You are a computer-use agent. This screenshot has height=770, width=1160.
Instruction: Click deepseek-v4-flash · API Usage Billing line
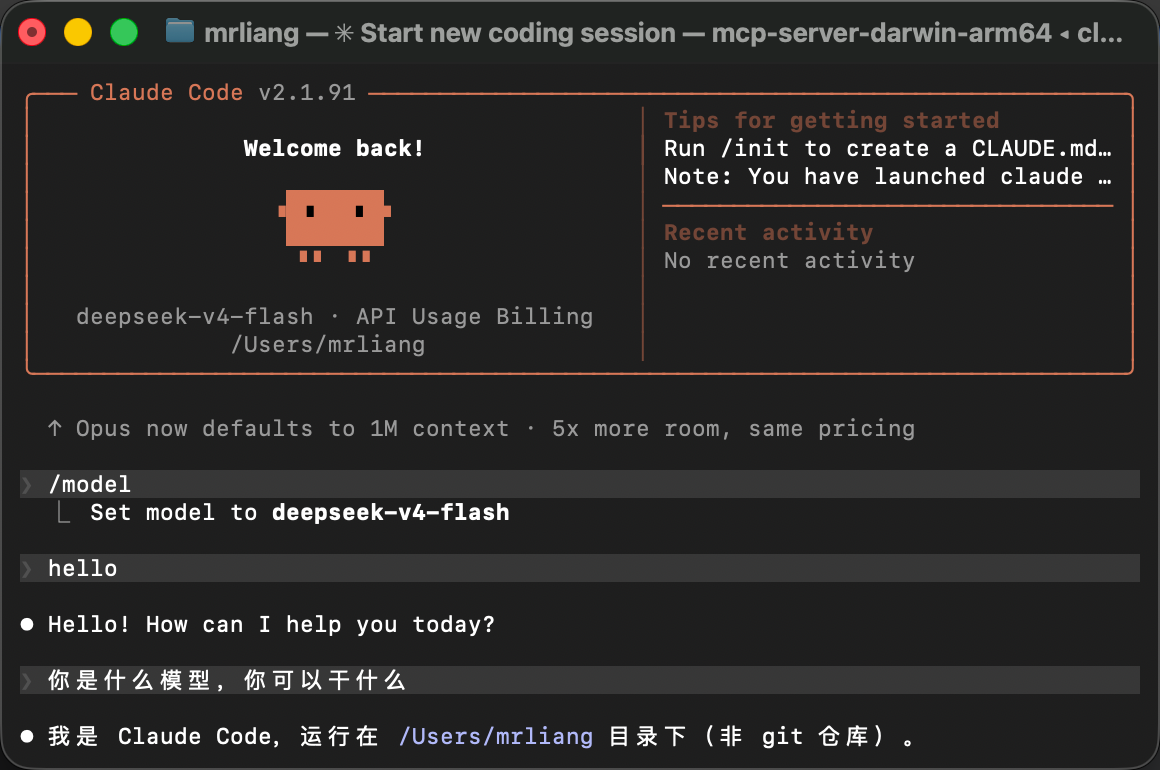pos(334,317)
